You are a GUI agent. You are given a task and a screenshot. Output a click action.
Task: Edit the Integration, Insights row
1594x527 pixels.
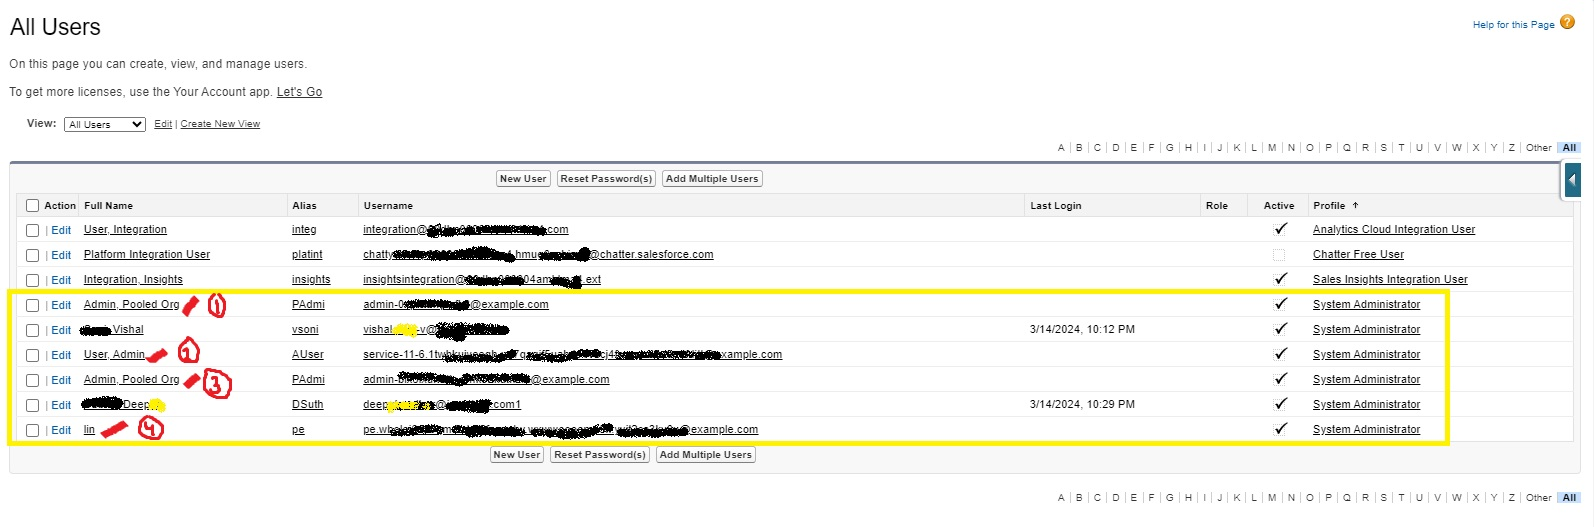(x=61, y=280)
